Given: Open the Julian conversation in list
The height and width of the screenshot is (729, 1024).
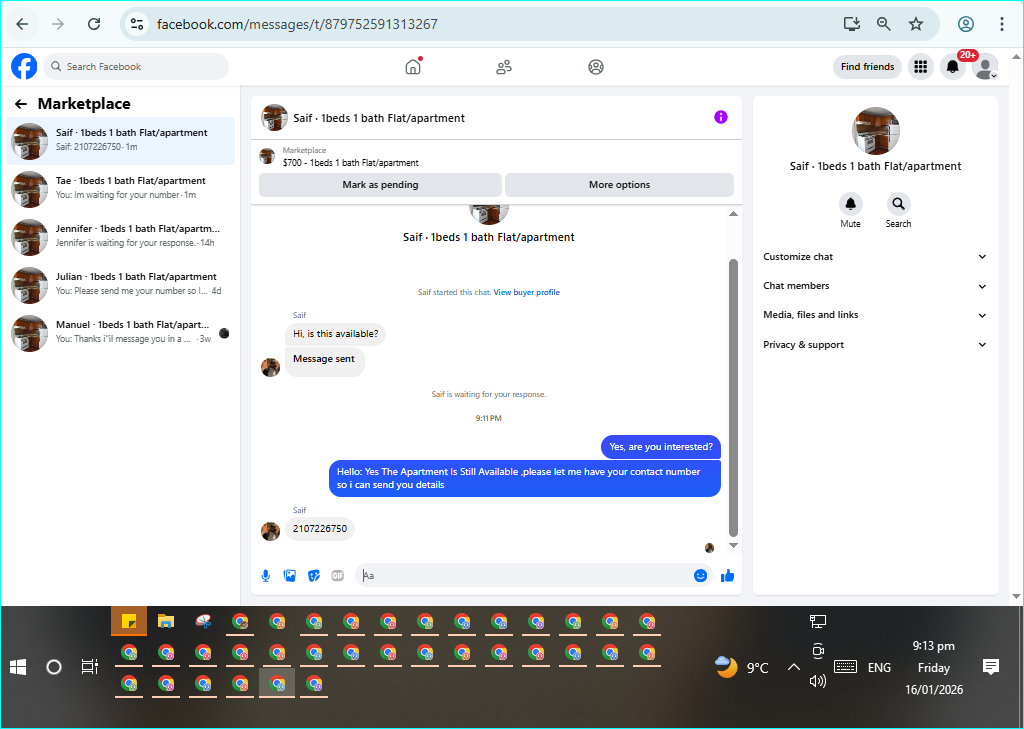Looking at the screenshot, I should (120, 285).
